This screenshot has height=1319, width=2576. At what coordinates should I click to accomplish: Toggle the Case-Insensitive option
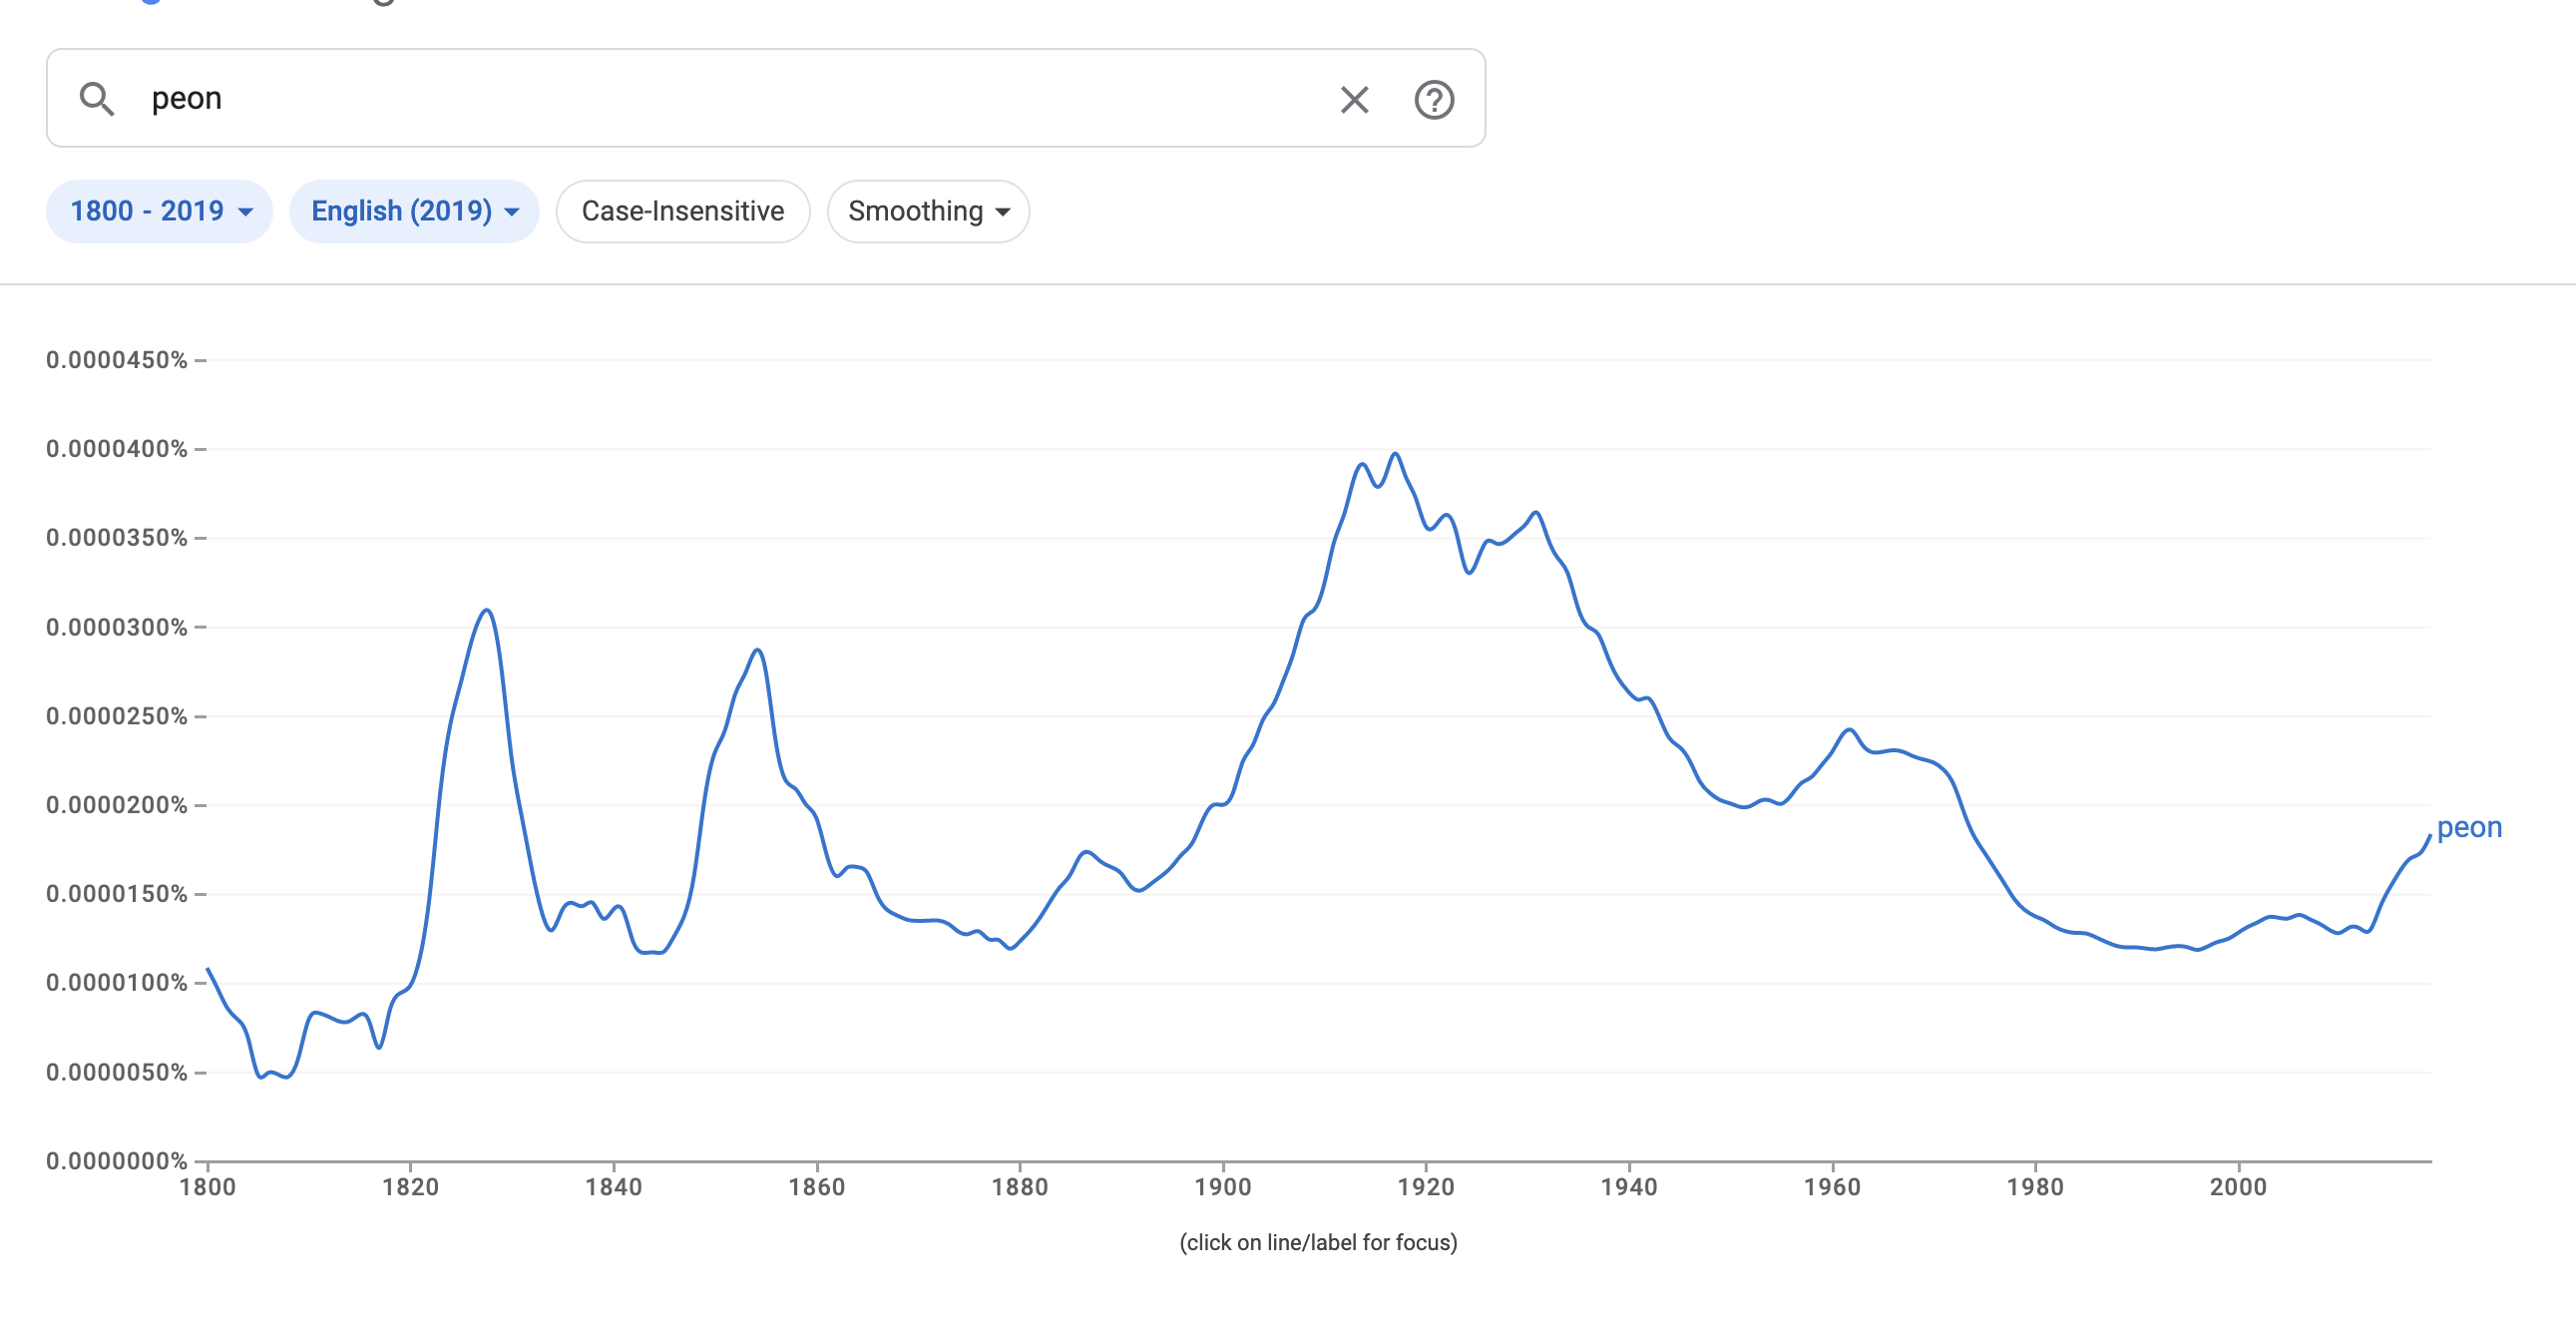[683, 211]
